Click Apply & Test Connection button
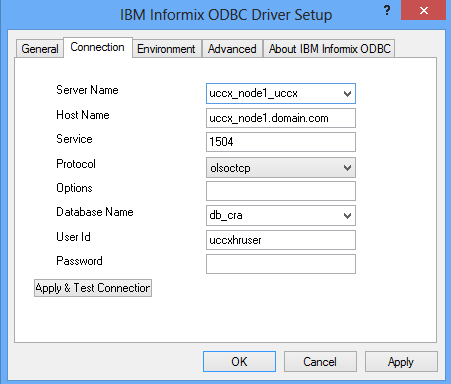 [93, 288]
